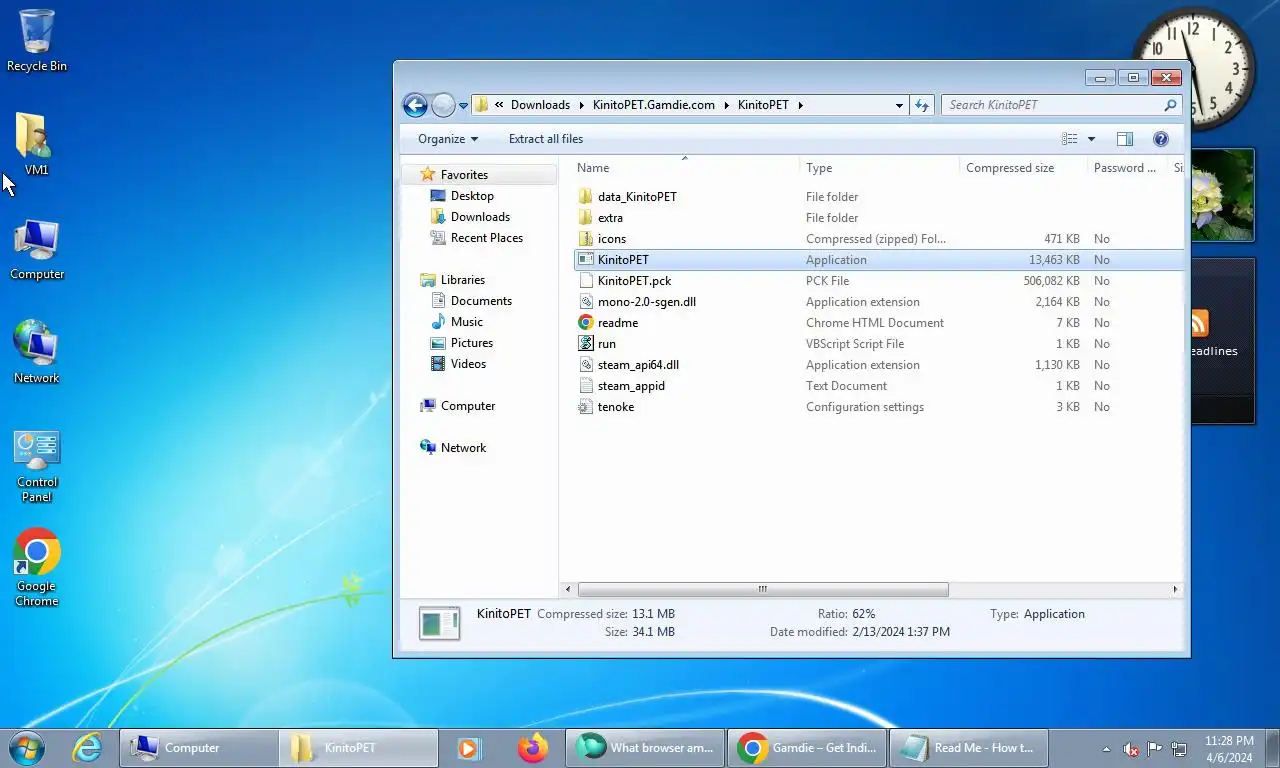Select Documents library in navigation pane
This screenshot has width=1280, height=768.
481,301
